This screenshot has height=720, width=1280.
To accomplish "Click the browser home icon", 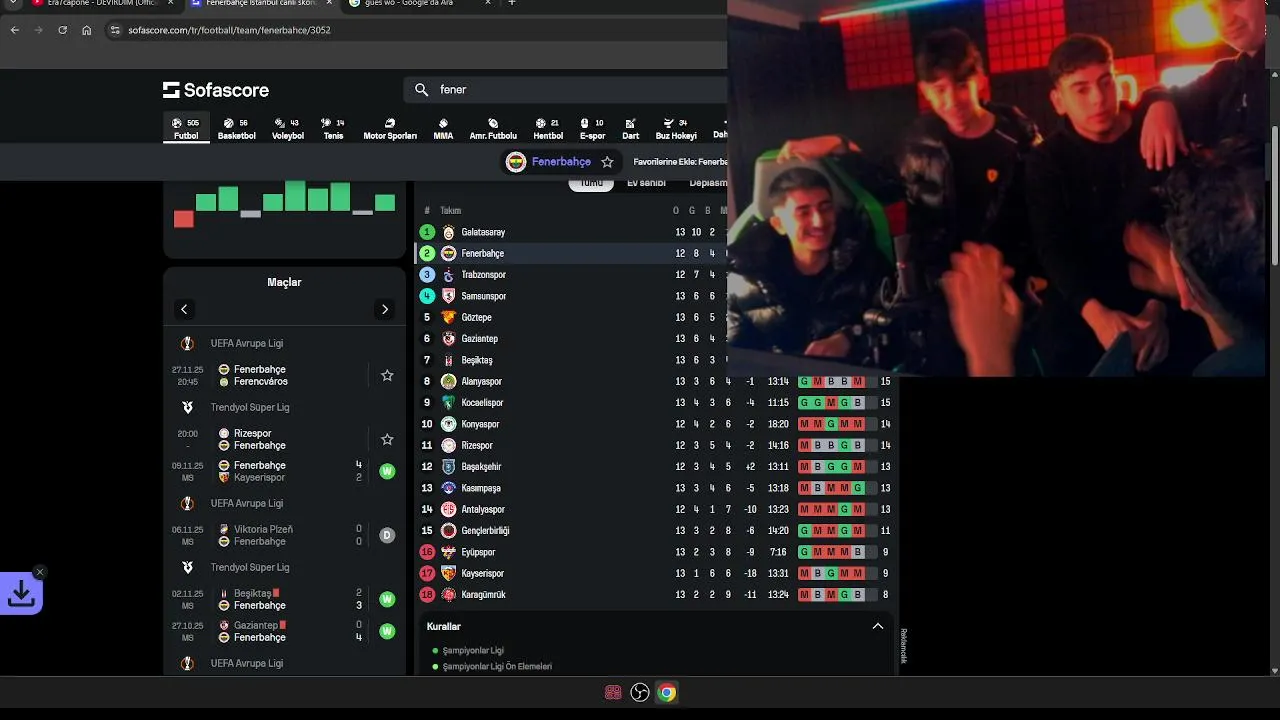I will point(87,30).
